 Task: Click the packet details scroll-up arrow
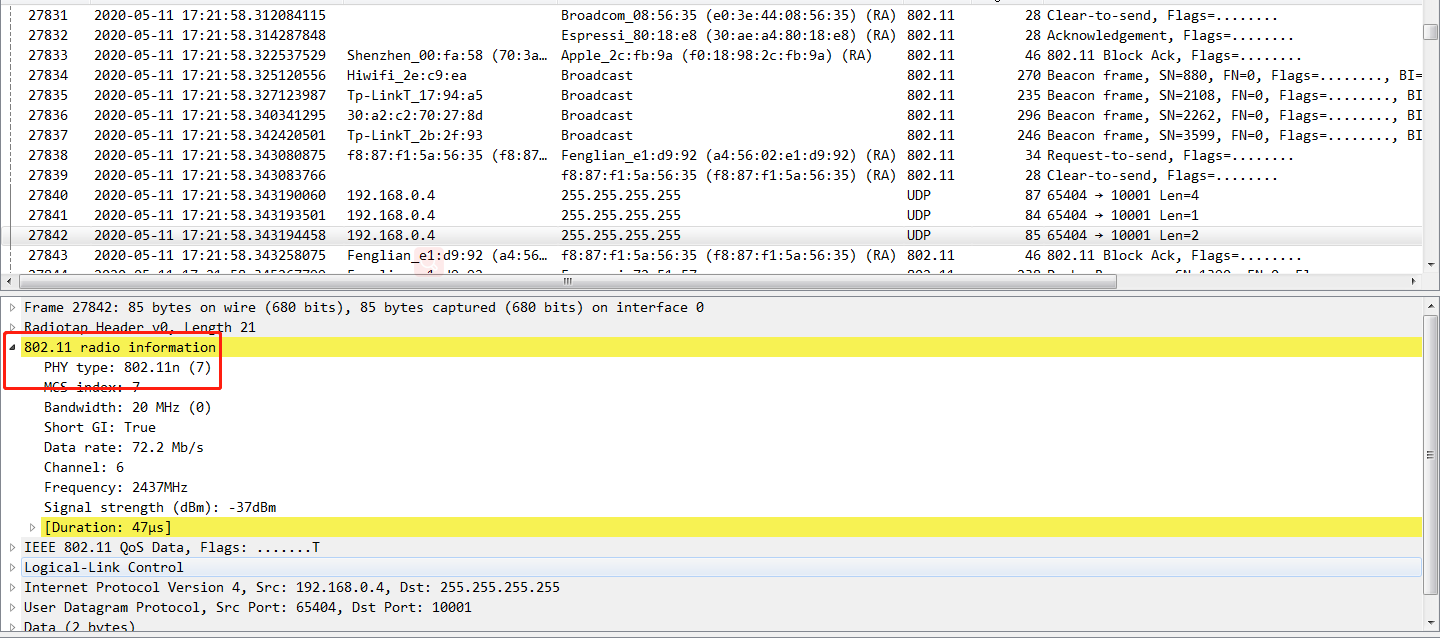[1431, 306]
